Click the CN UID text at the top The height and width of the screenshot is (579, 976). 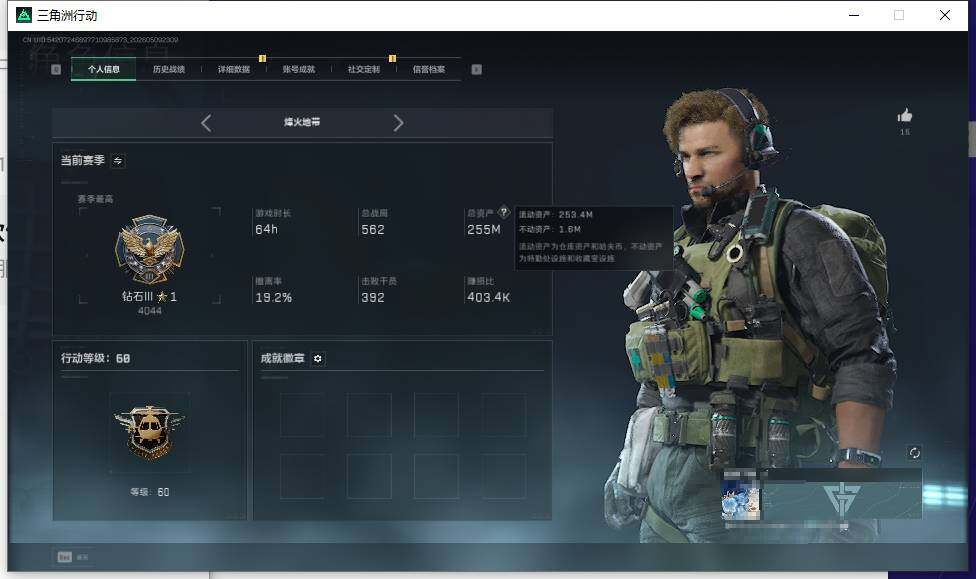click(100, 40)
